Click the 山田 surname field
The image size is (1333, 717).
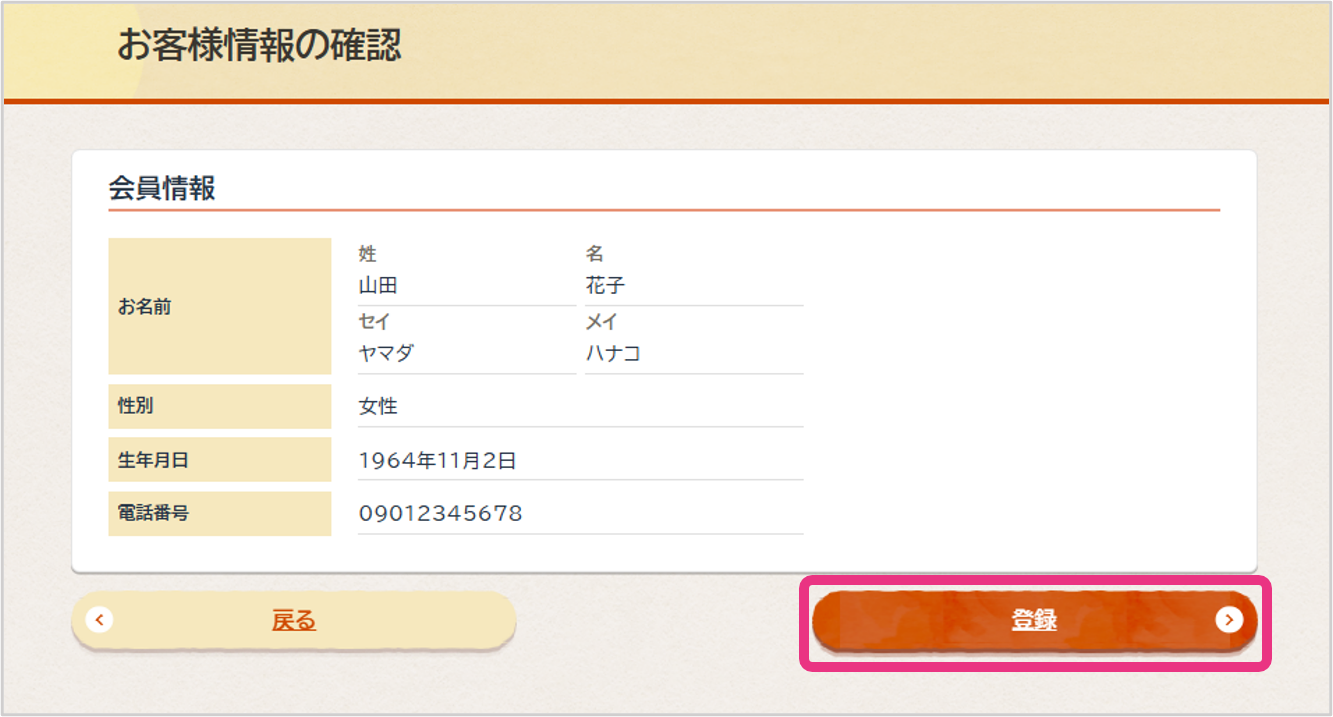pyautogui.click(x=379, y=286)
